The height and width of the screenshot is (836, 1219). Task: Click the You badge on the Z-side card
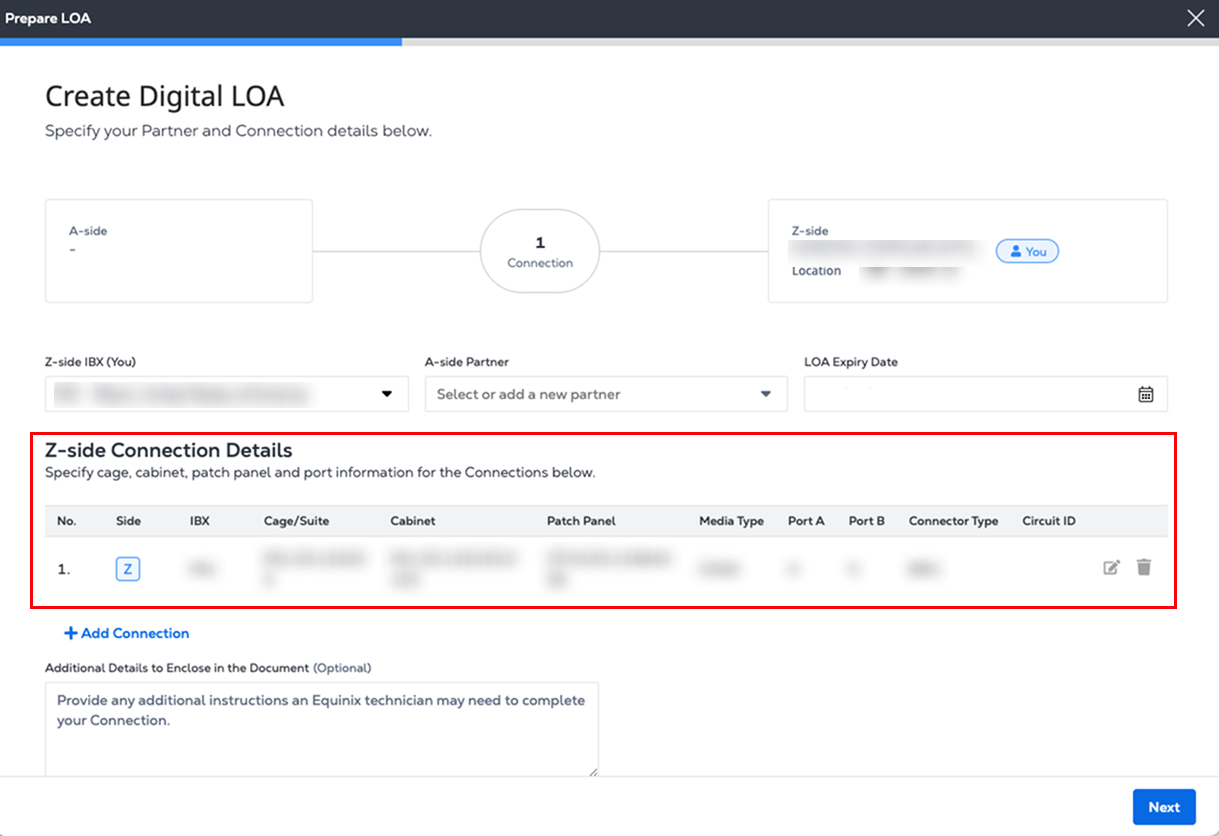tap(1027, 251)
